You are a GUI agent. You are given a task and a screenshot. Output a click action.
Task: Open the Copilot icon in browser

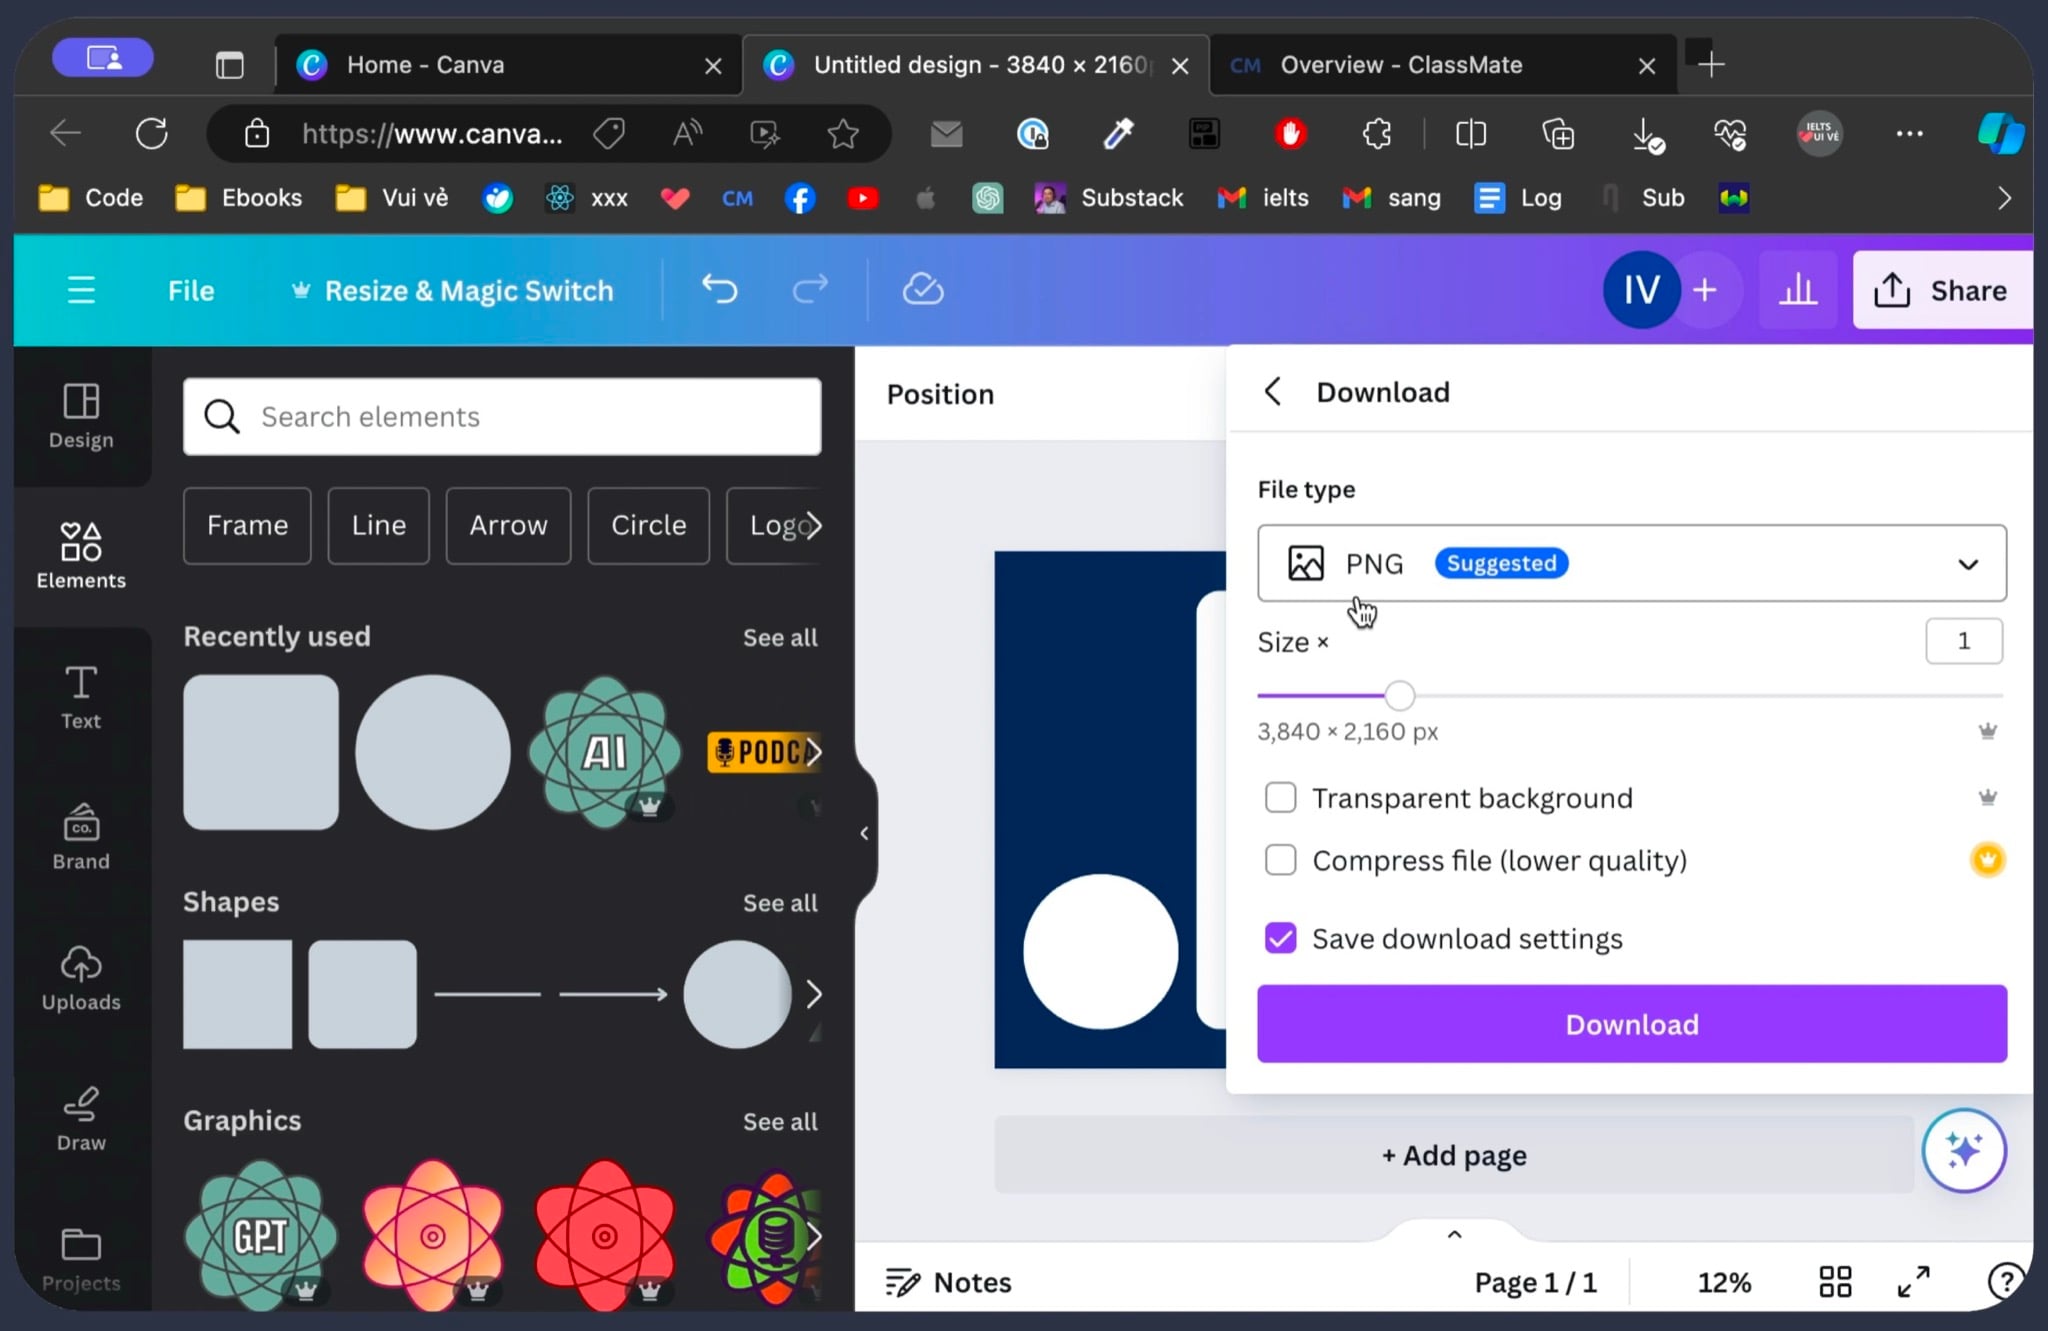[2000, 133]
